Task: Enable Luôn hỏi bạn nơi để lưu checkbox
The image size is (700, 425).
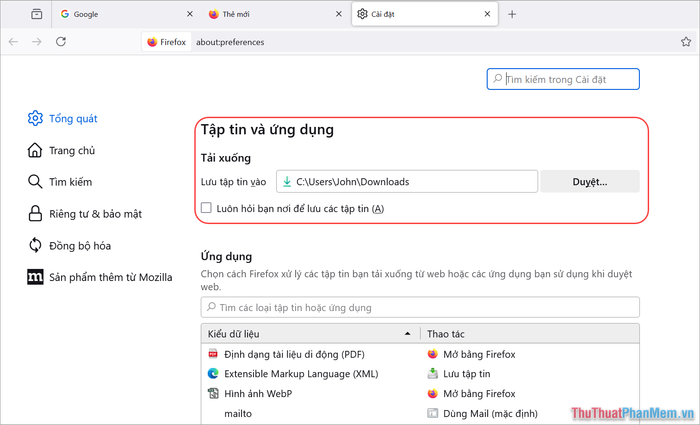Action: [x=206, y=208]
